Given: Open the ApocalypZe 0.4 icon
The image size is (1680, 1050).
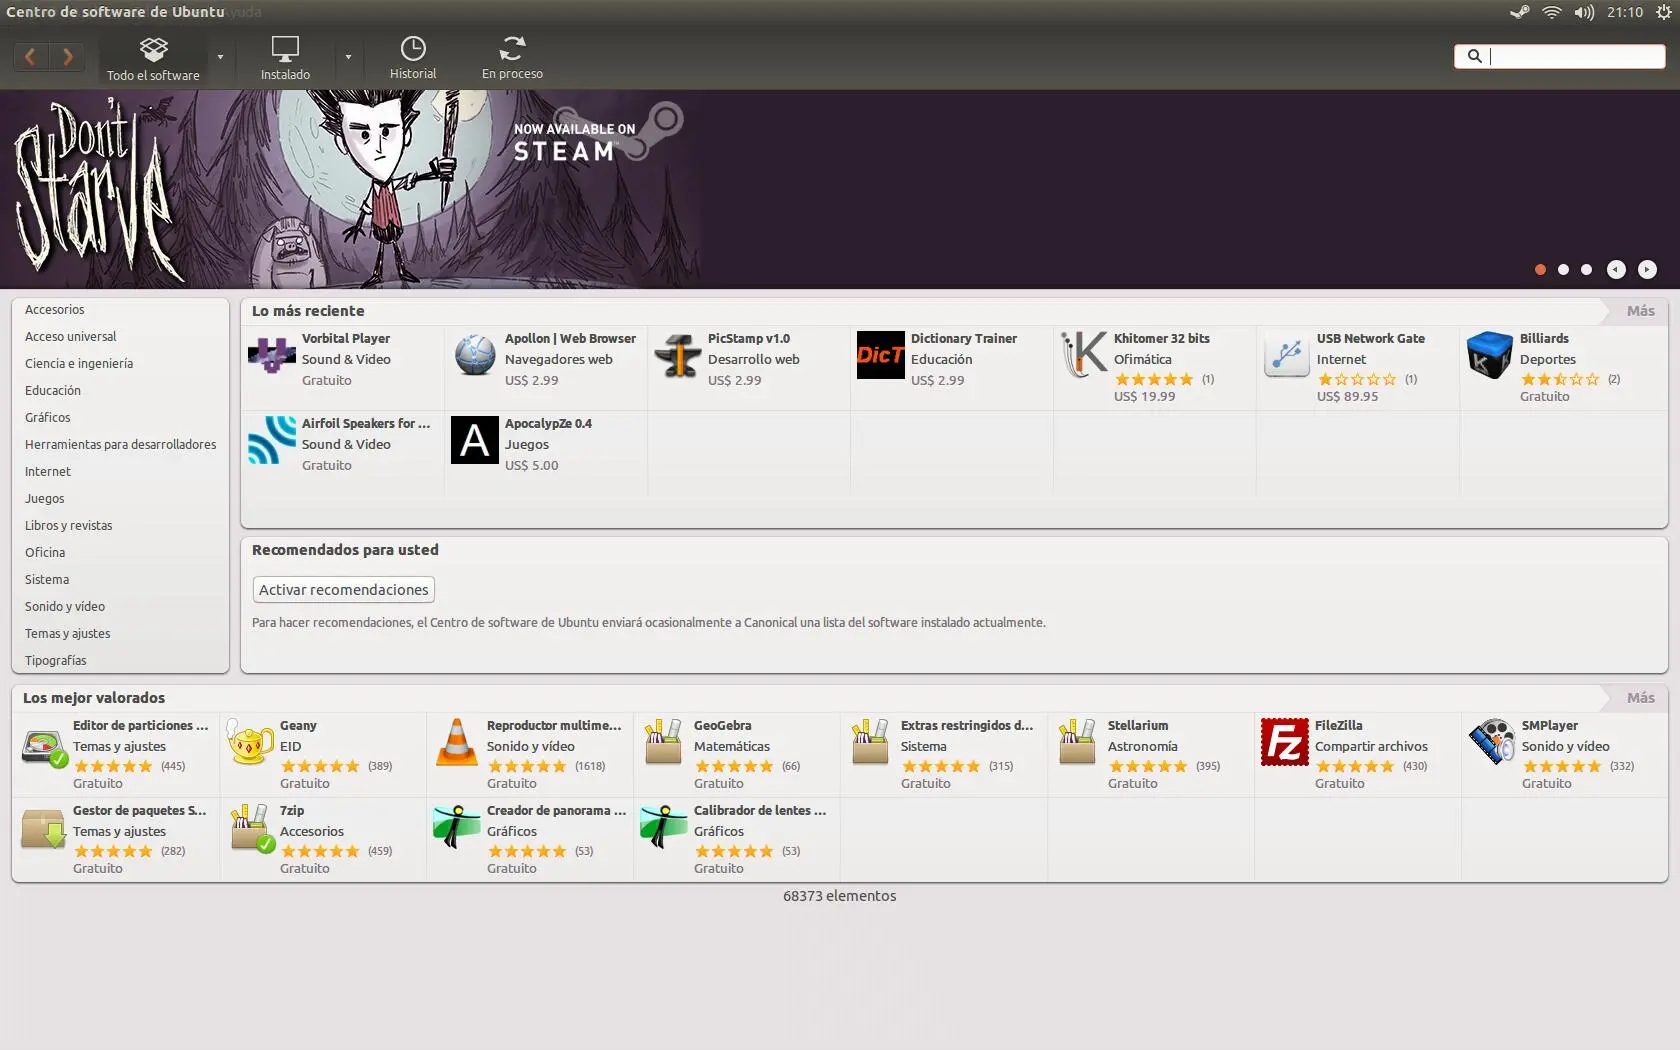Looking at the screenshot, I should [475, 440].
